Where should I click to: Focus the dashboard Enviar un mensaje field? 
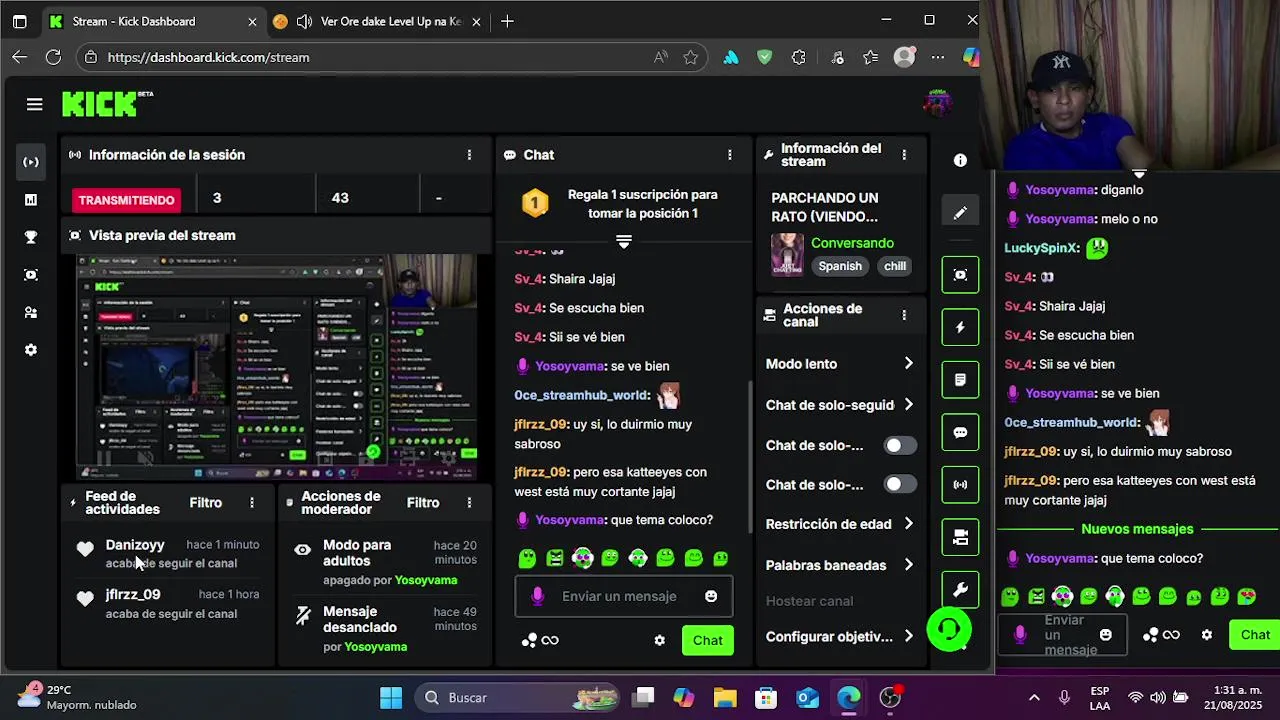click(625, 596)
